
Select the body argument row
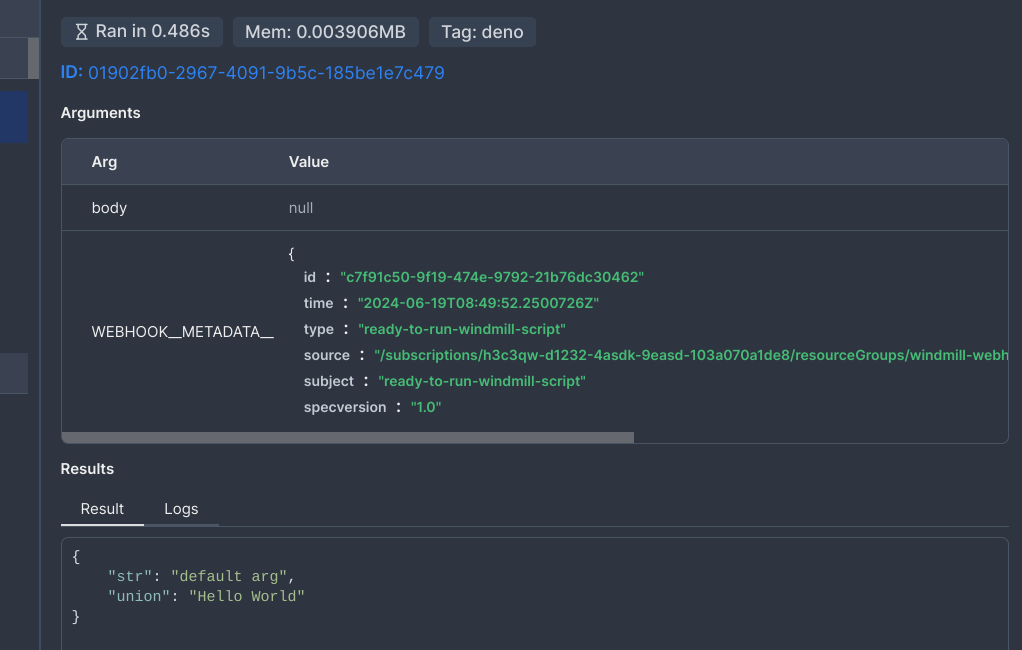click(x=108, y=207)
